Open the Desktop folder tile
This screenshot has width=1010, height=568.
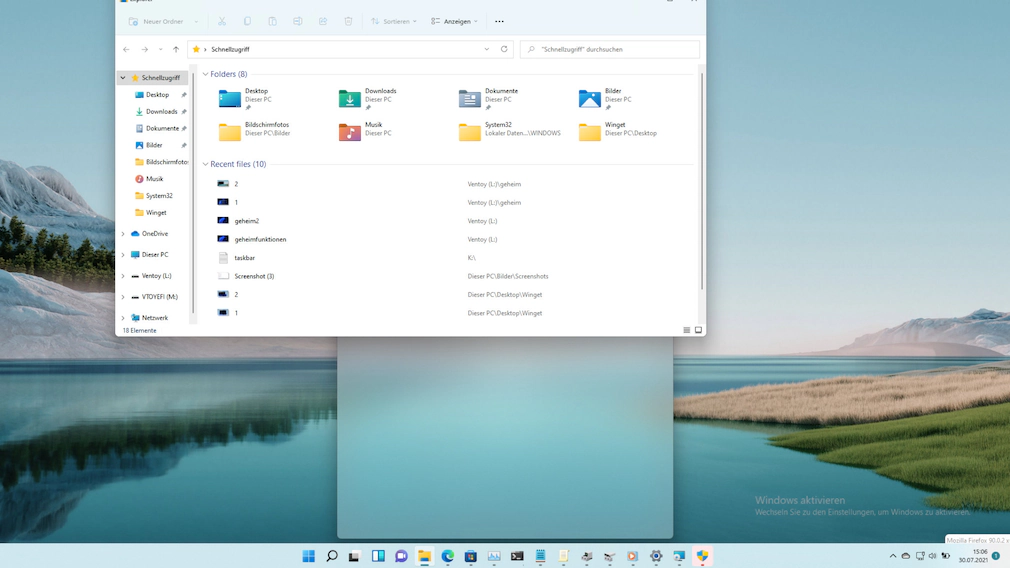[246, 99]
